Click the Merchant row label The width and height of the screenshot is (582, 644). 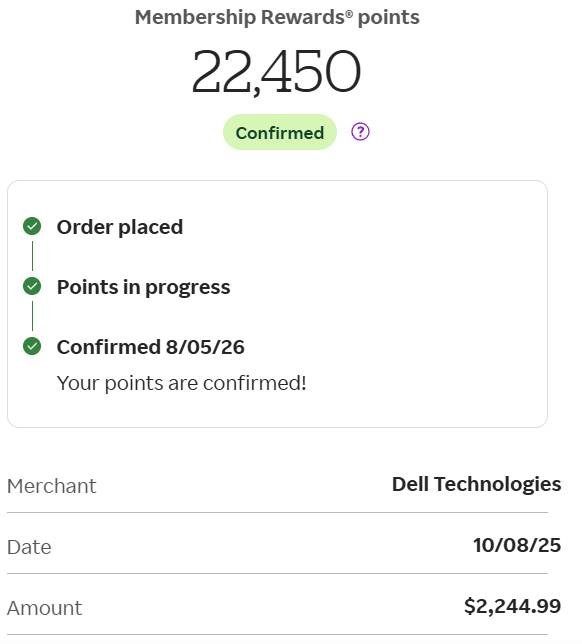pyautogui.click(x=52, y=486)
